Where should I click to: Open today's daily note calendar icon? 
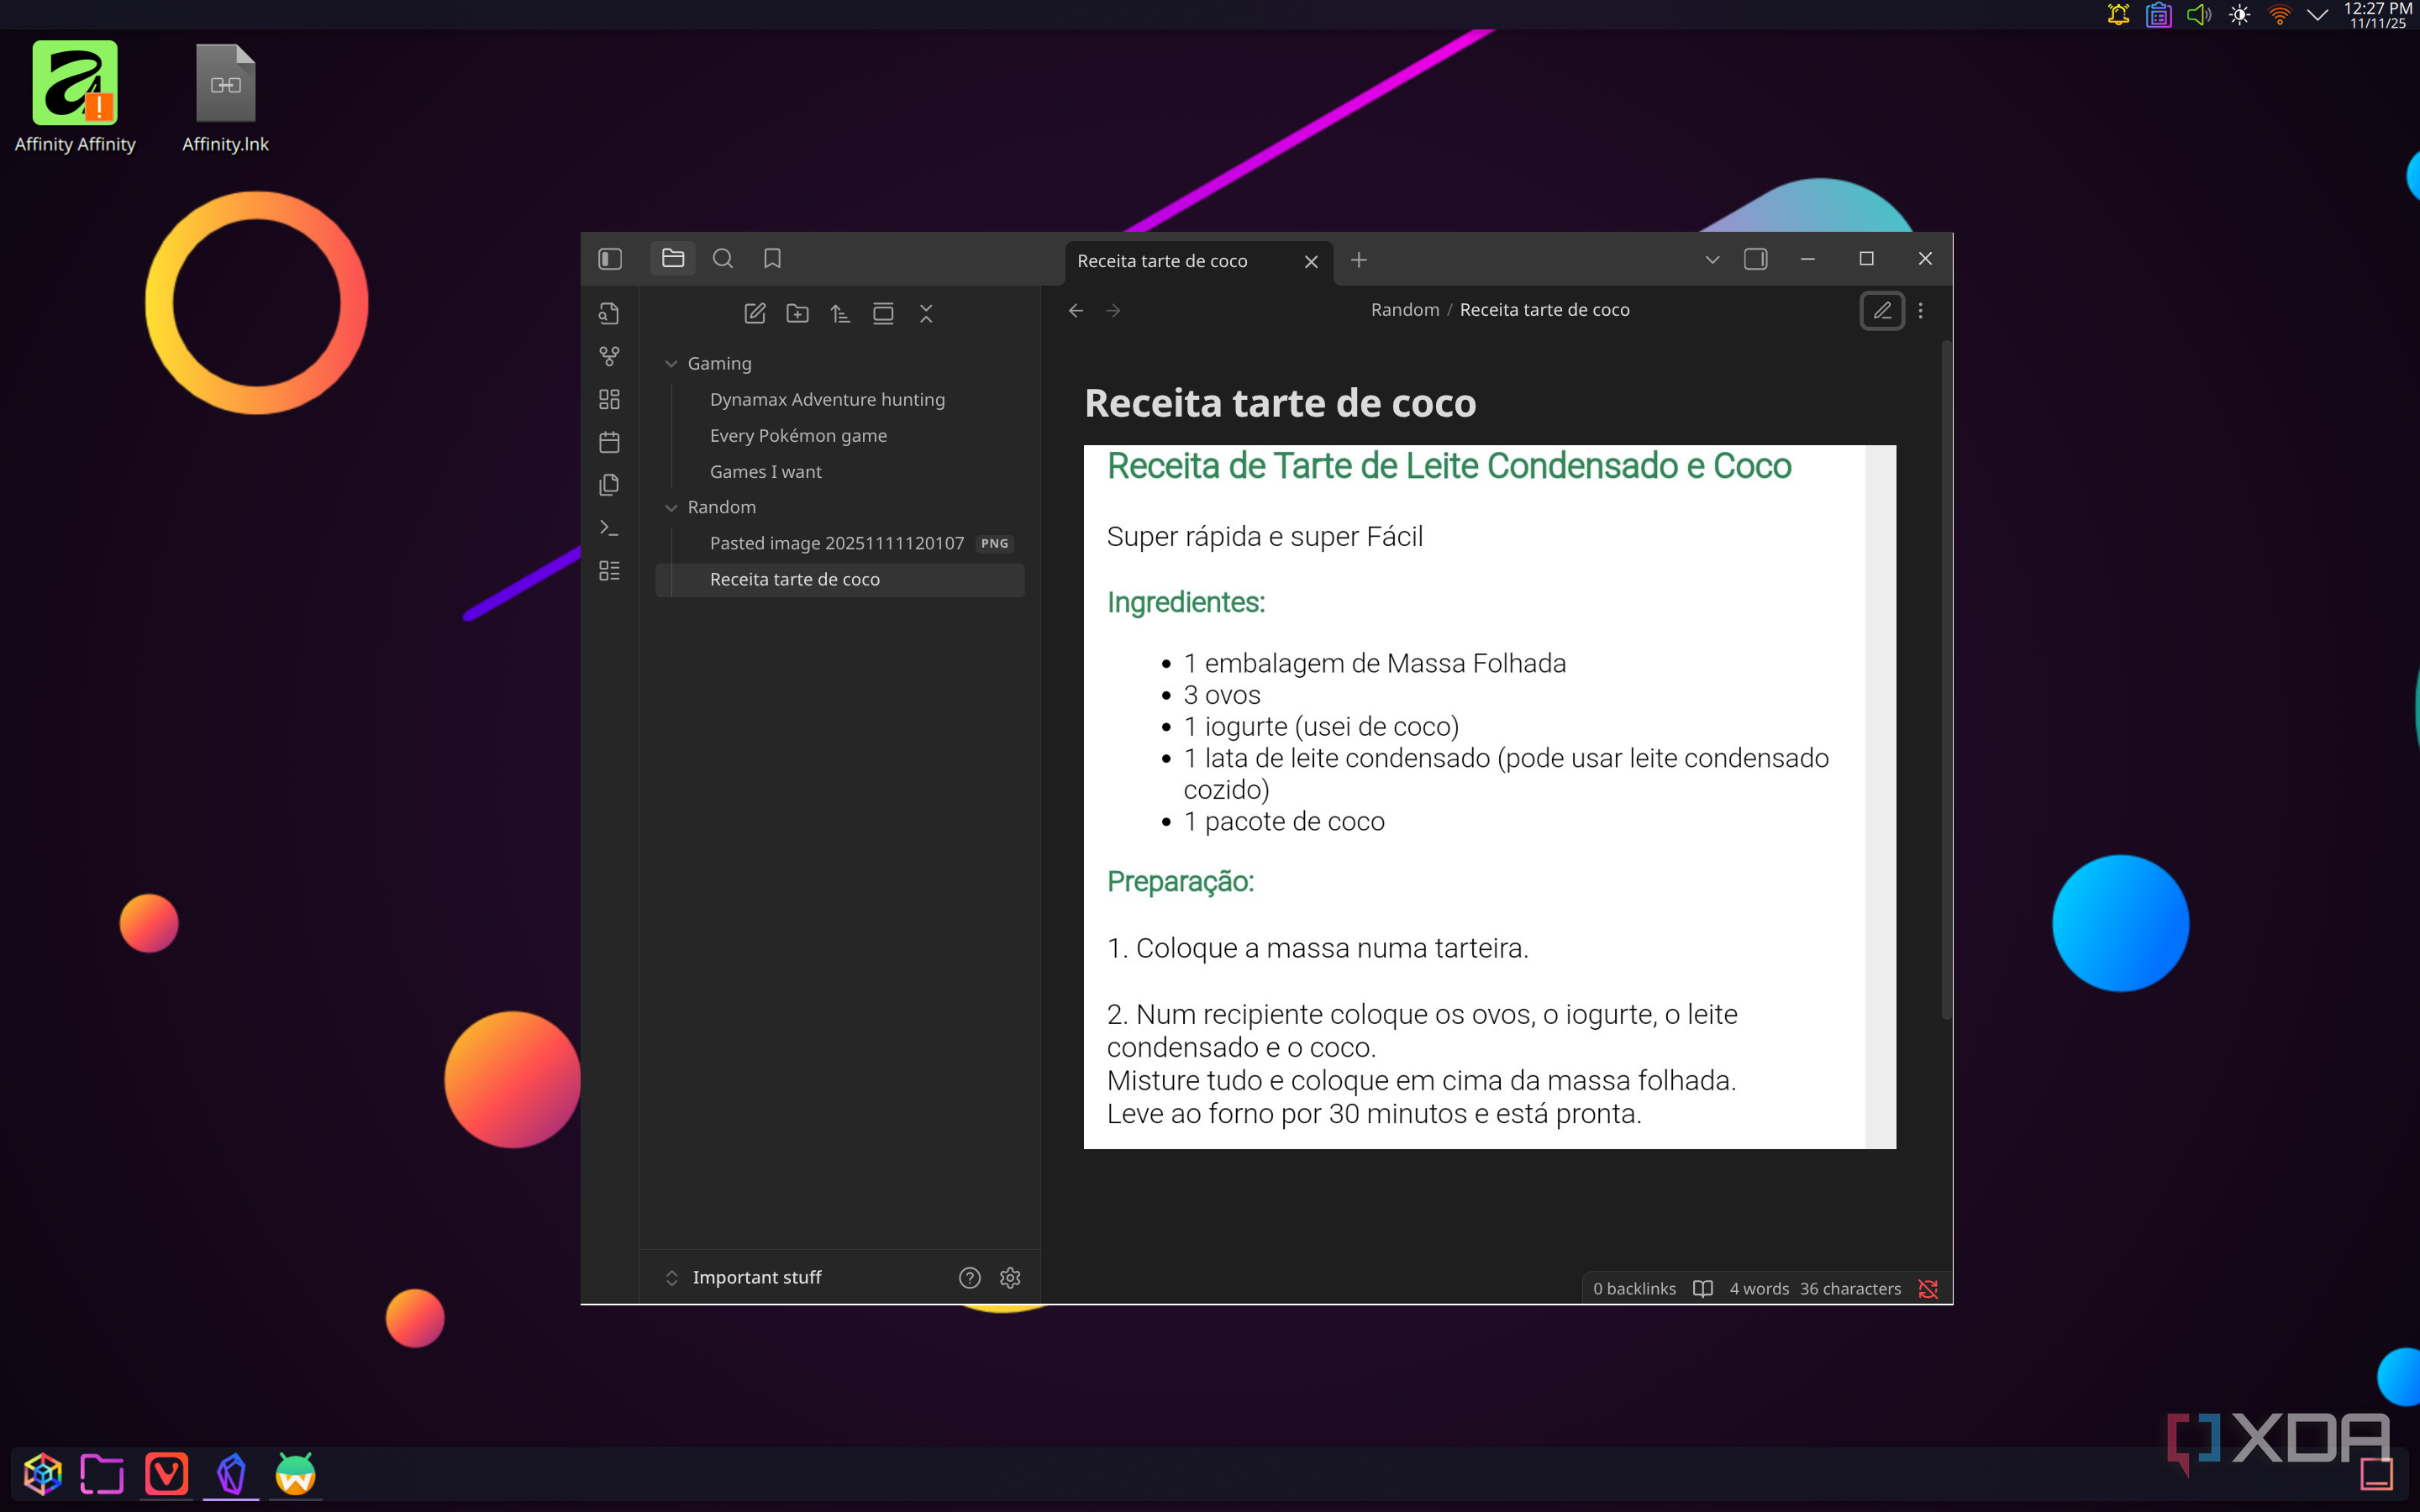coord(609,442)
